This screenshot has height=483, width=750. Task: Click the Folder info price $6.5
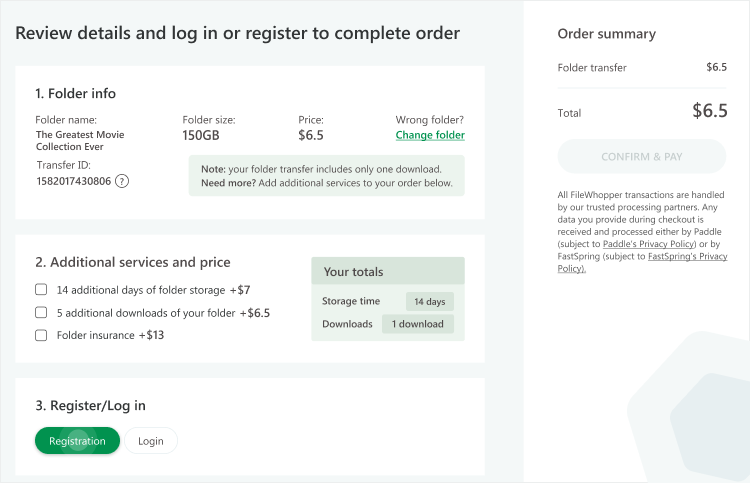tap(311, 135)
